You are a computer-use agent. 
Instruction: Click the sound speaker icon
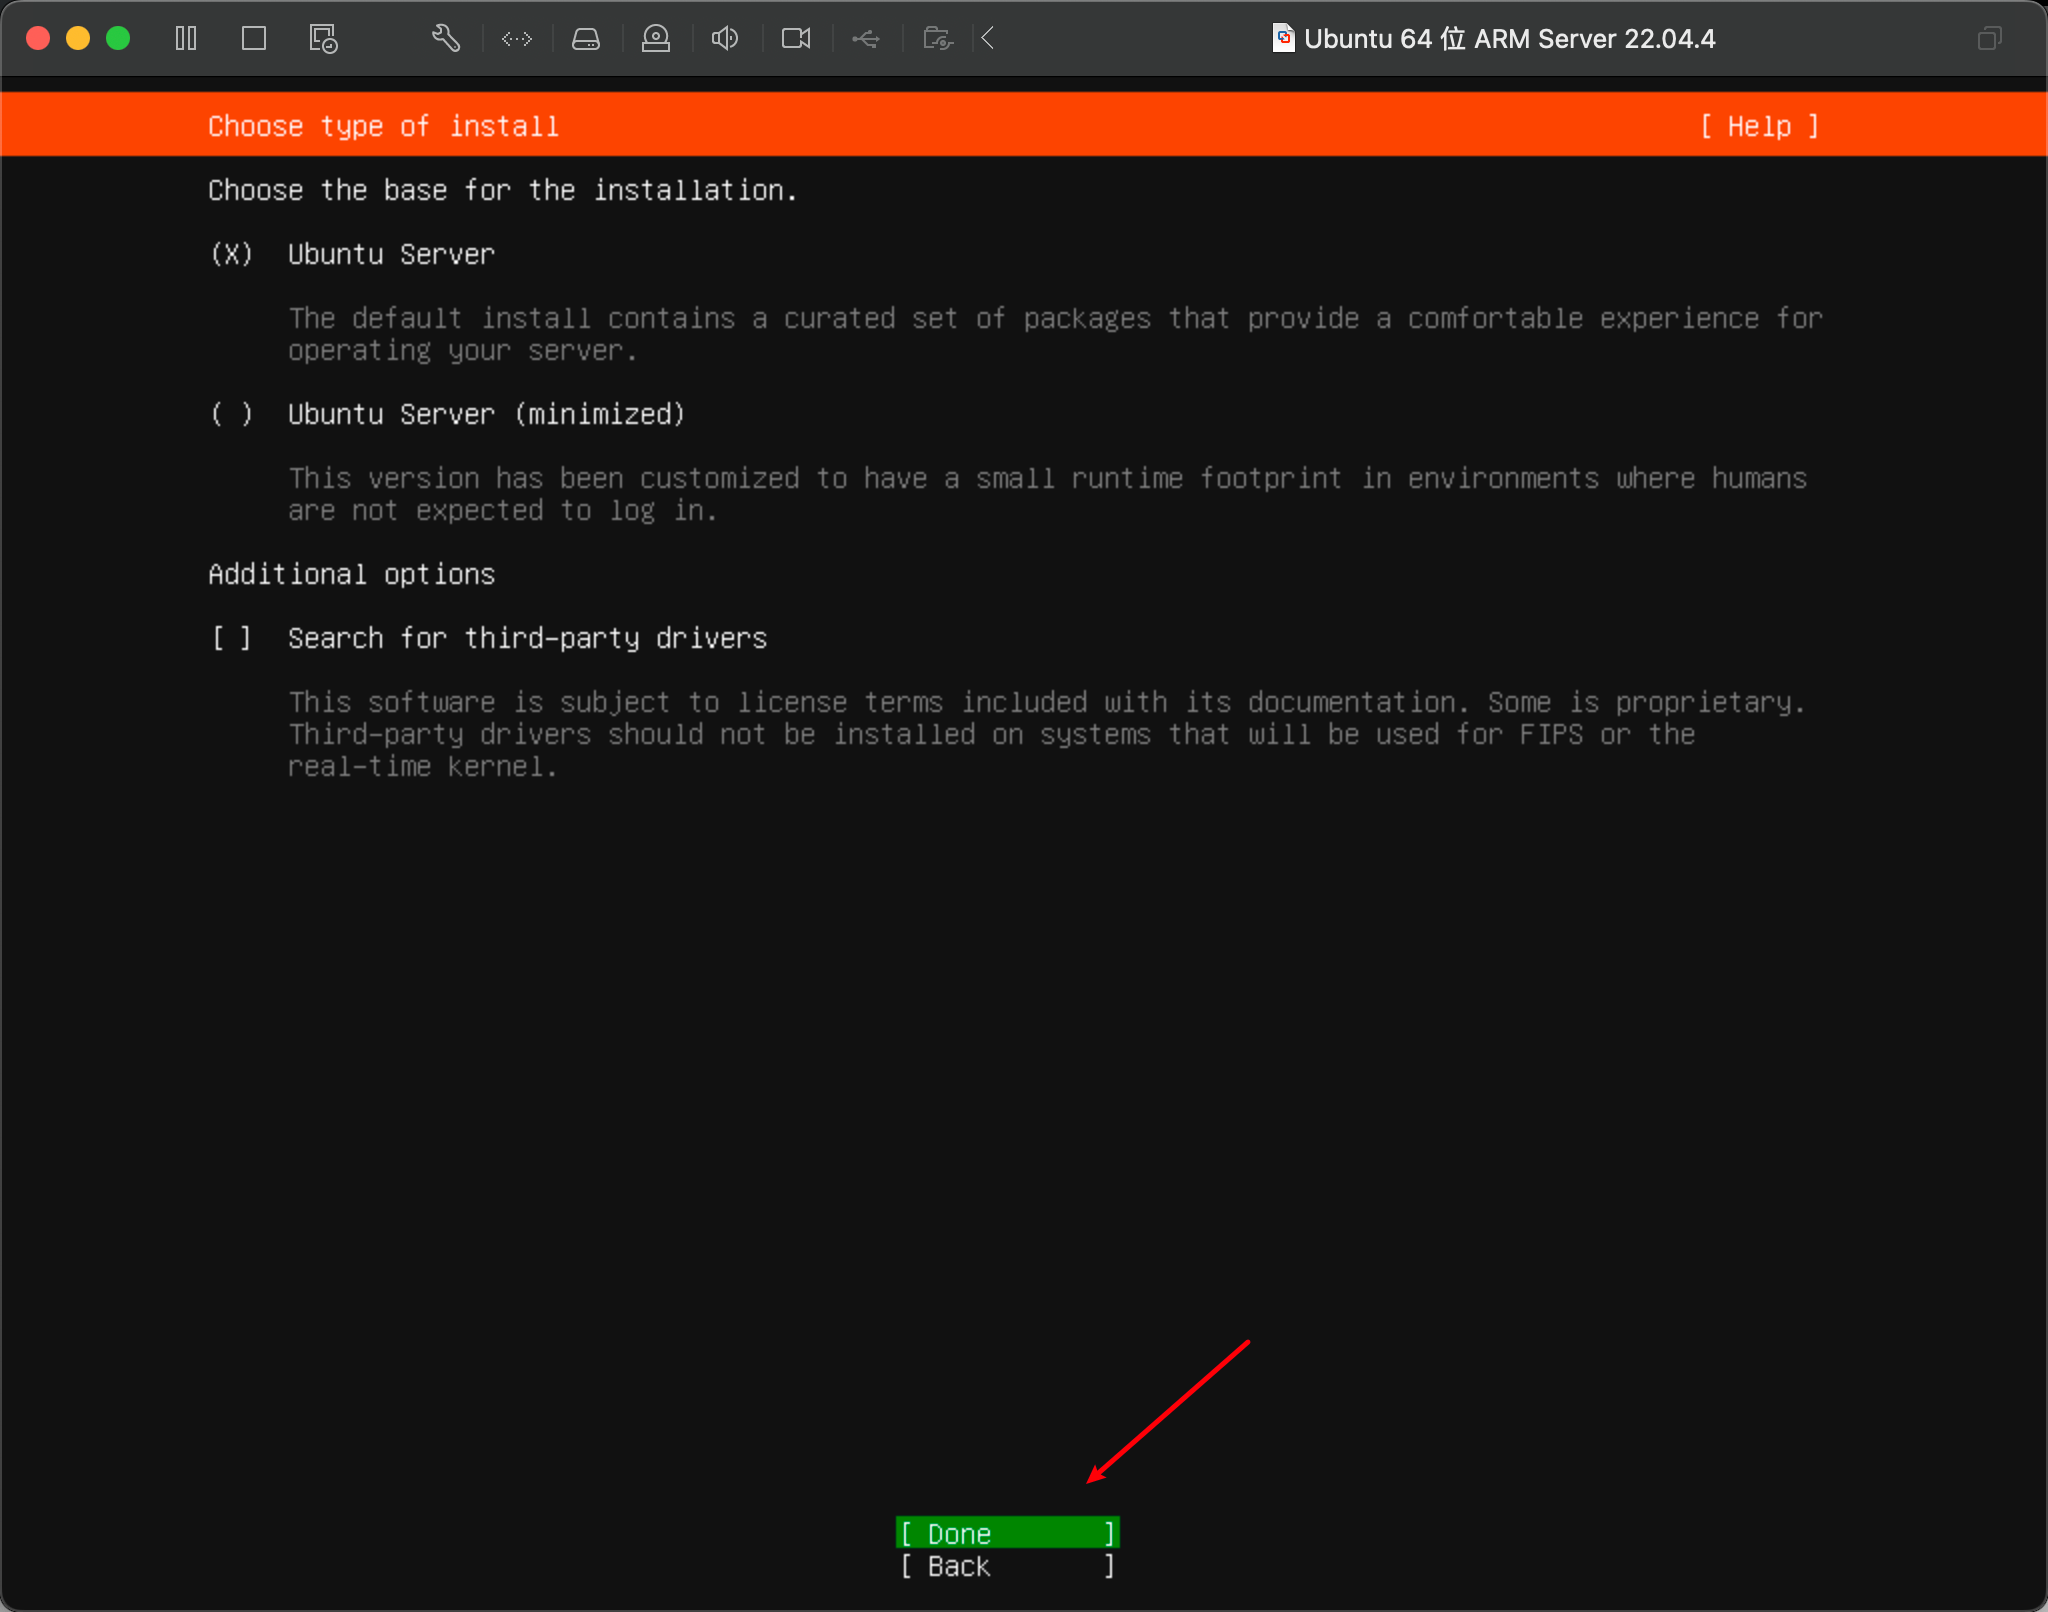(x=725, y=39)
